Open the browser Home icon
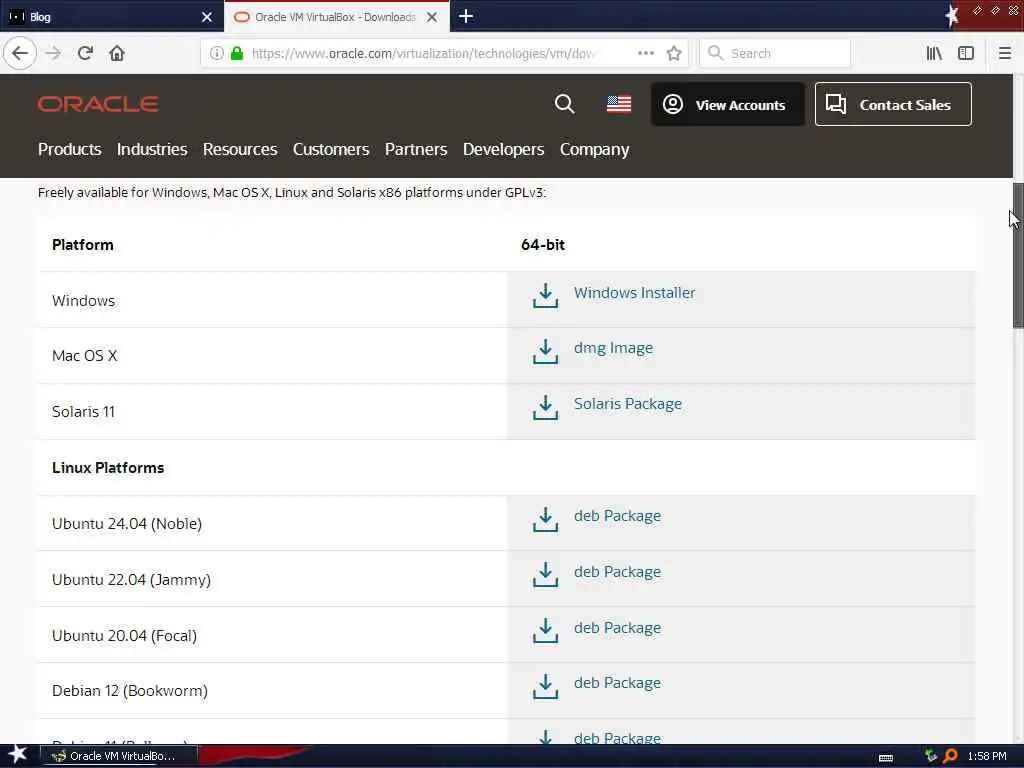 [x=117, y=53]
